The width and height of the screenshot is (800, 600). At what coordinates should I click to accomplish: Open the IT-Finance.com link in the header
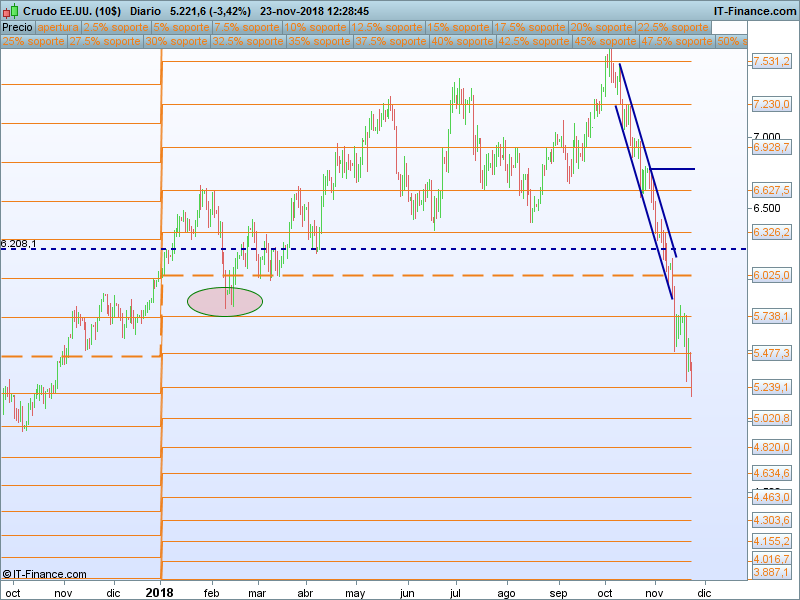[x=754, y=10]
